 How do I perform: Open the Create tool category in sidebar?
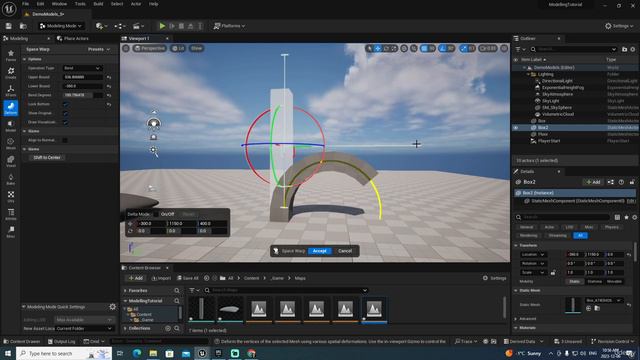(x=11, y=73)
